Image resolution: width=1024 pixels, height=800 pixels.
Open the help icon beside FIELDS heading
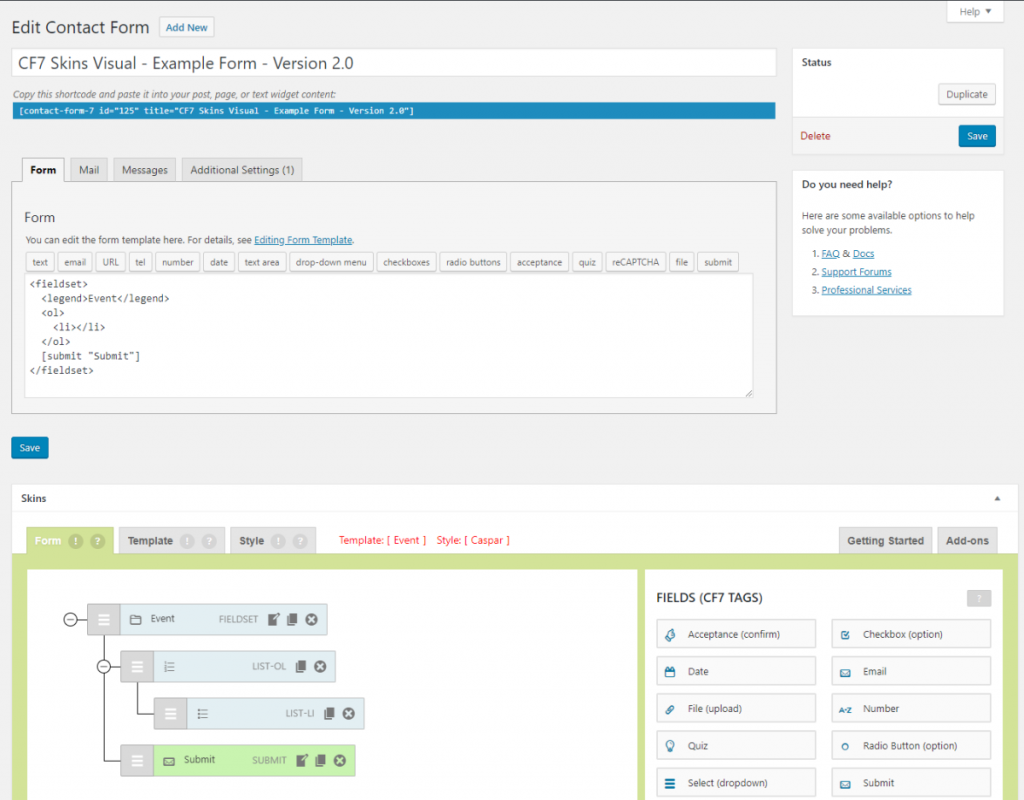pos(978,598)
